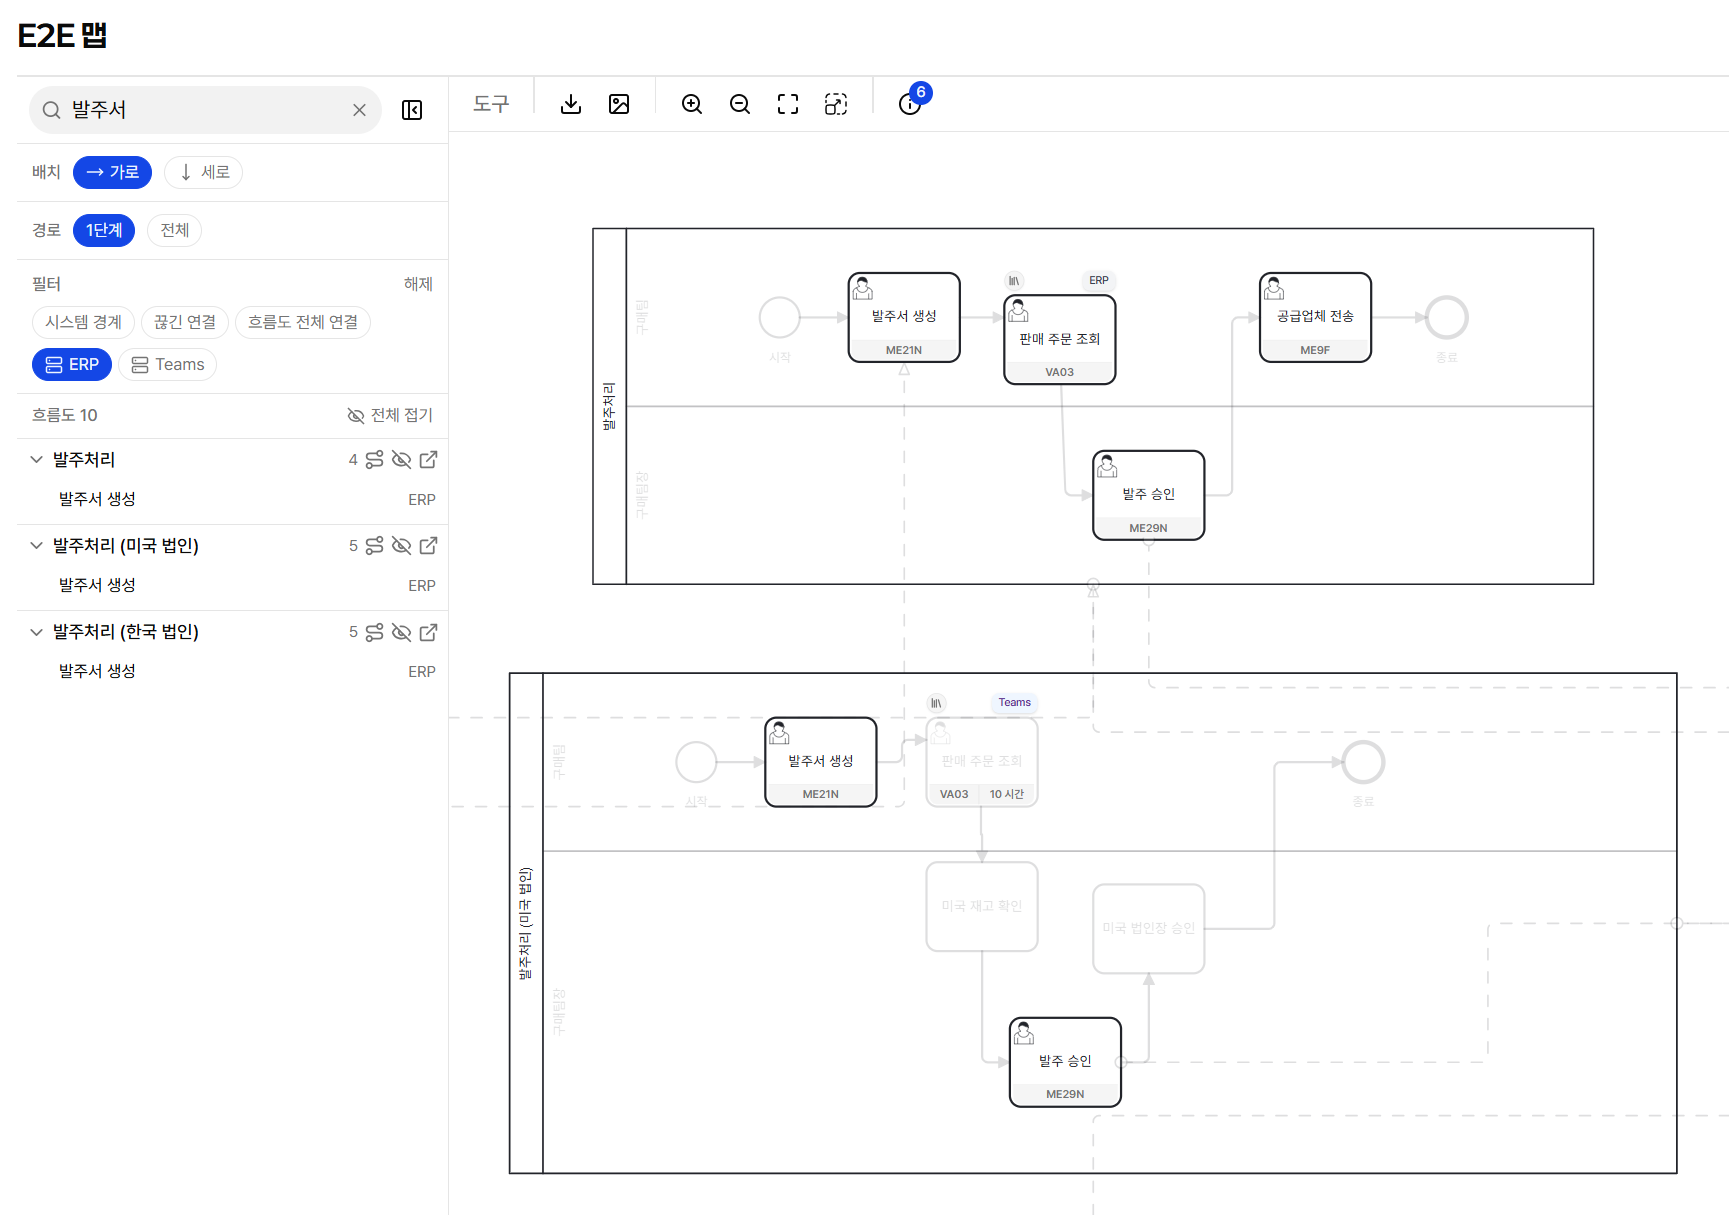Collapse the 발주처리 (미국 법인) group
Image resolution: width=1729 pixels, height=1215 pixels.
coord(36,546)
